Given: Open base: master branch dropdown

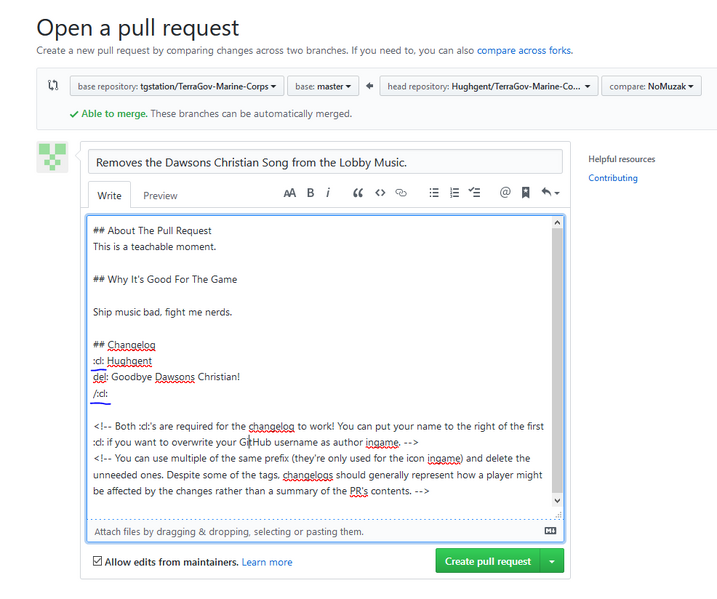Looking at the screenshot, I should pyautogui.click(x=323, y=86).
